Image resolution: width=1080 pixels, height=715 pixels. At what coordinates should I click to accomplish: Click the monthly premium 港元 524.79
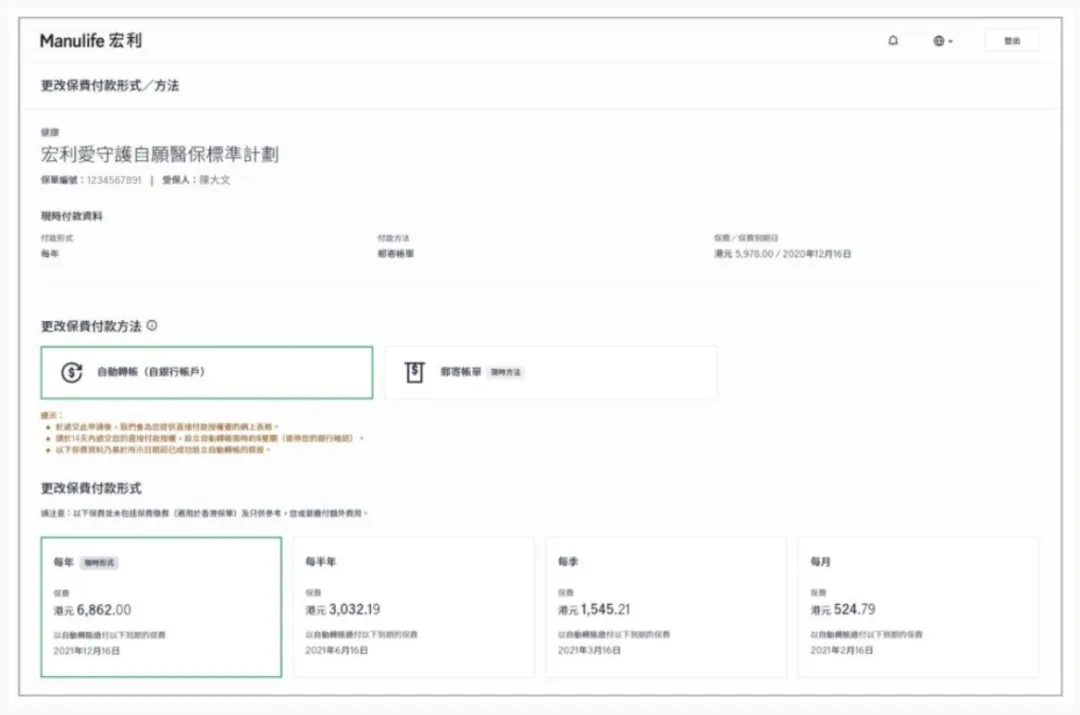tap(843, 609)
